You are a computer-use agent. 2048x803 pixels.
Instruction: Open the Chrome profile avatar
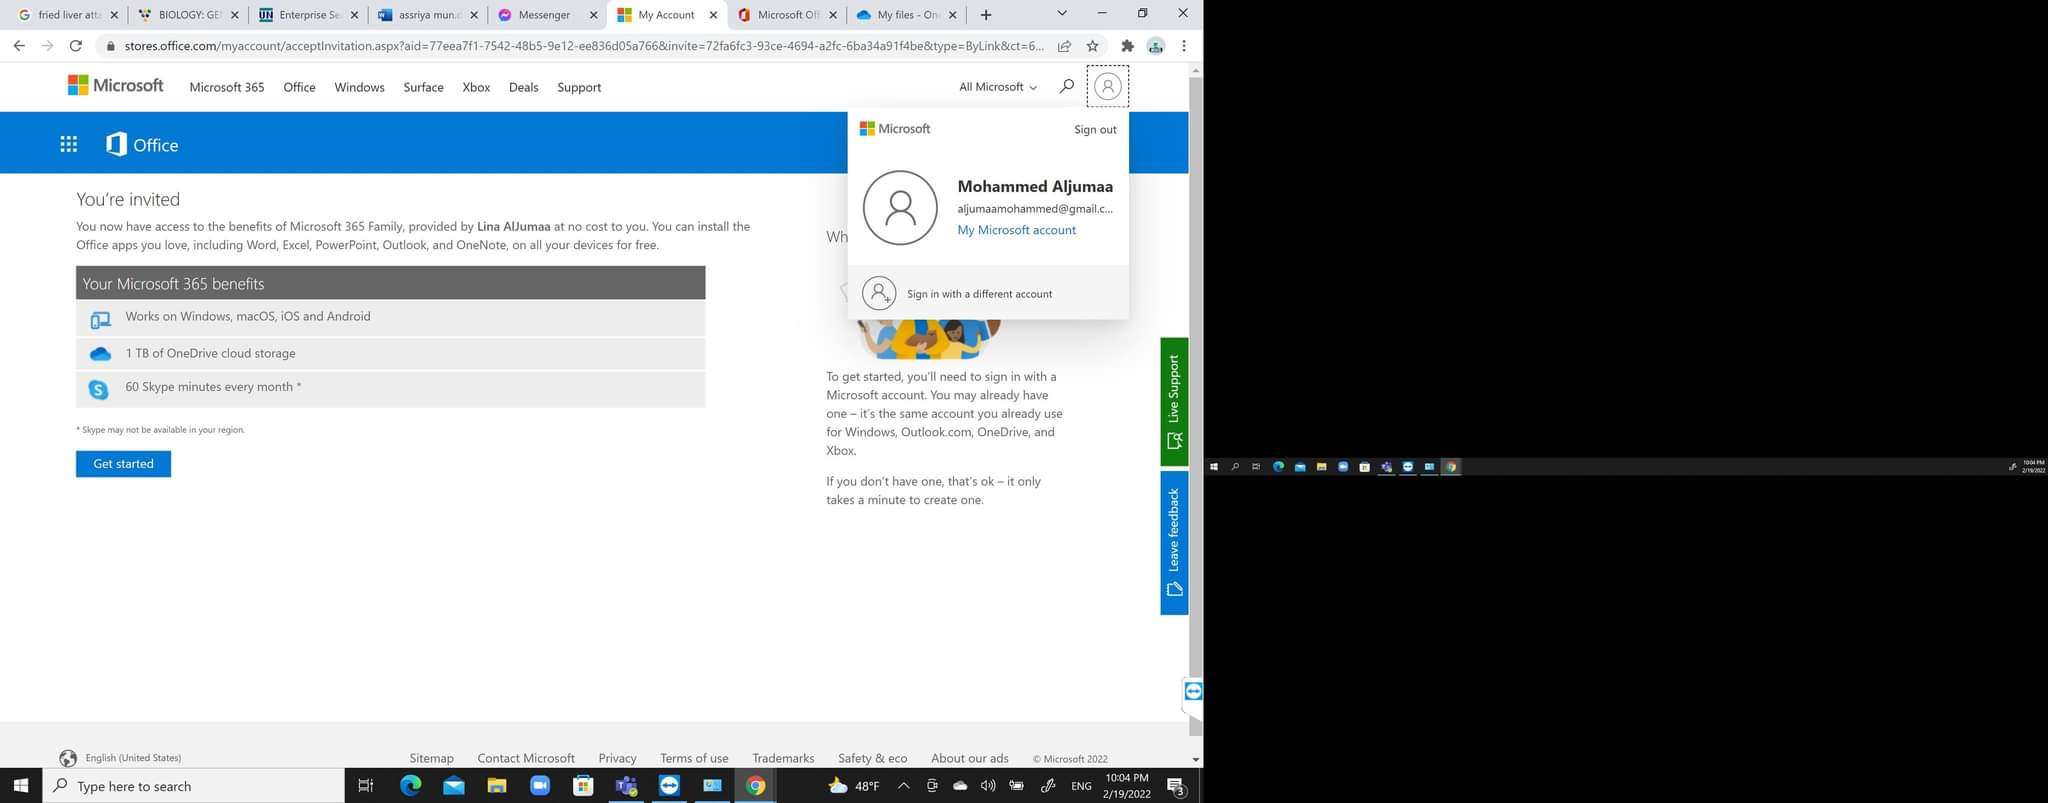click(x=1156, y=46)
